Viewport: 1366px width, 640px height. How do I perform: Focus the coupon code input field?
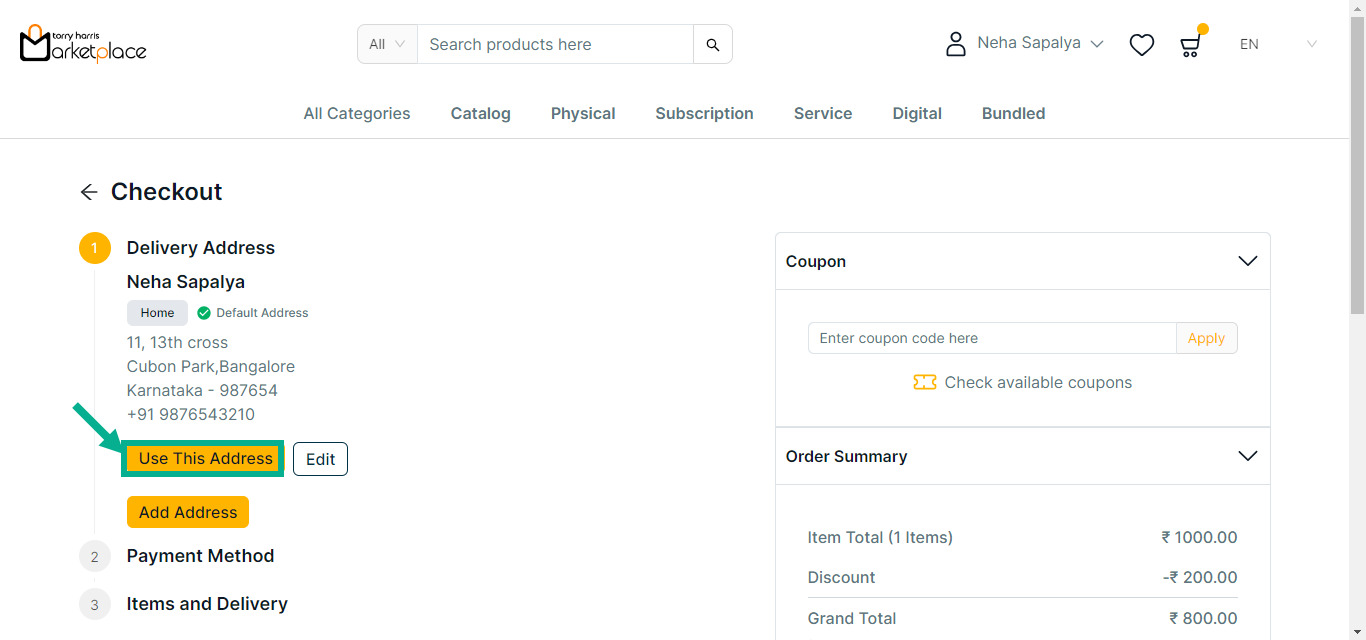pyautogui.click(x=990, y=338)
